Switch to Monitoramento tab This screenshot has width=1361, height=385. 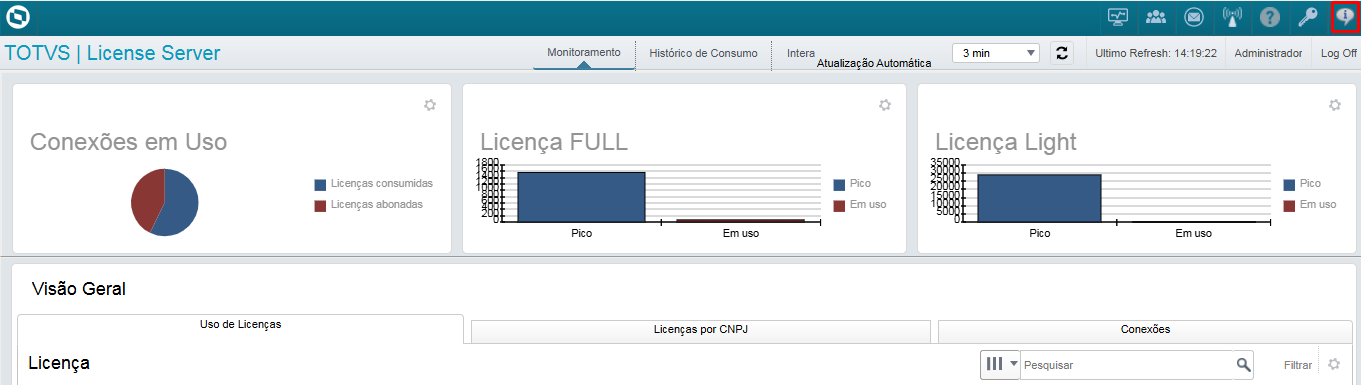[584, 52]
